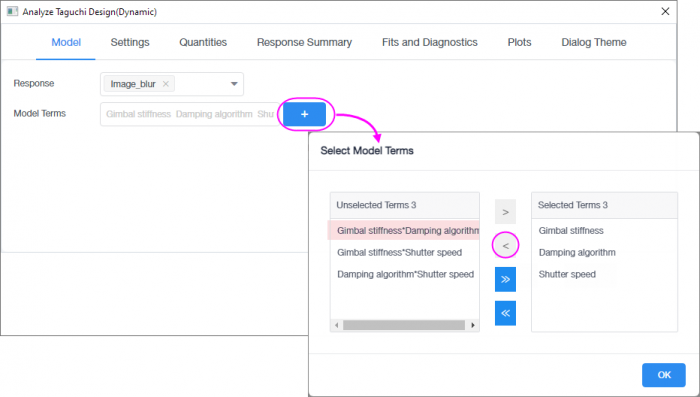Move all terms right with double arrow
Image resolution: width=700 pixels, height=397 pixels.
pyautogui.click(x=505, y=280)
